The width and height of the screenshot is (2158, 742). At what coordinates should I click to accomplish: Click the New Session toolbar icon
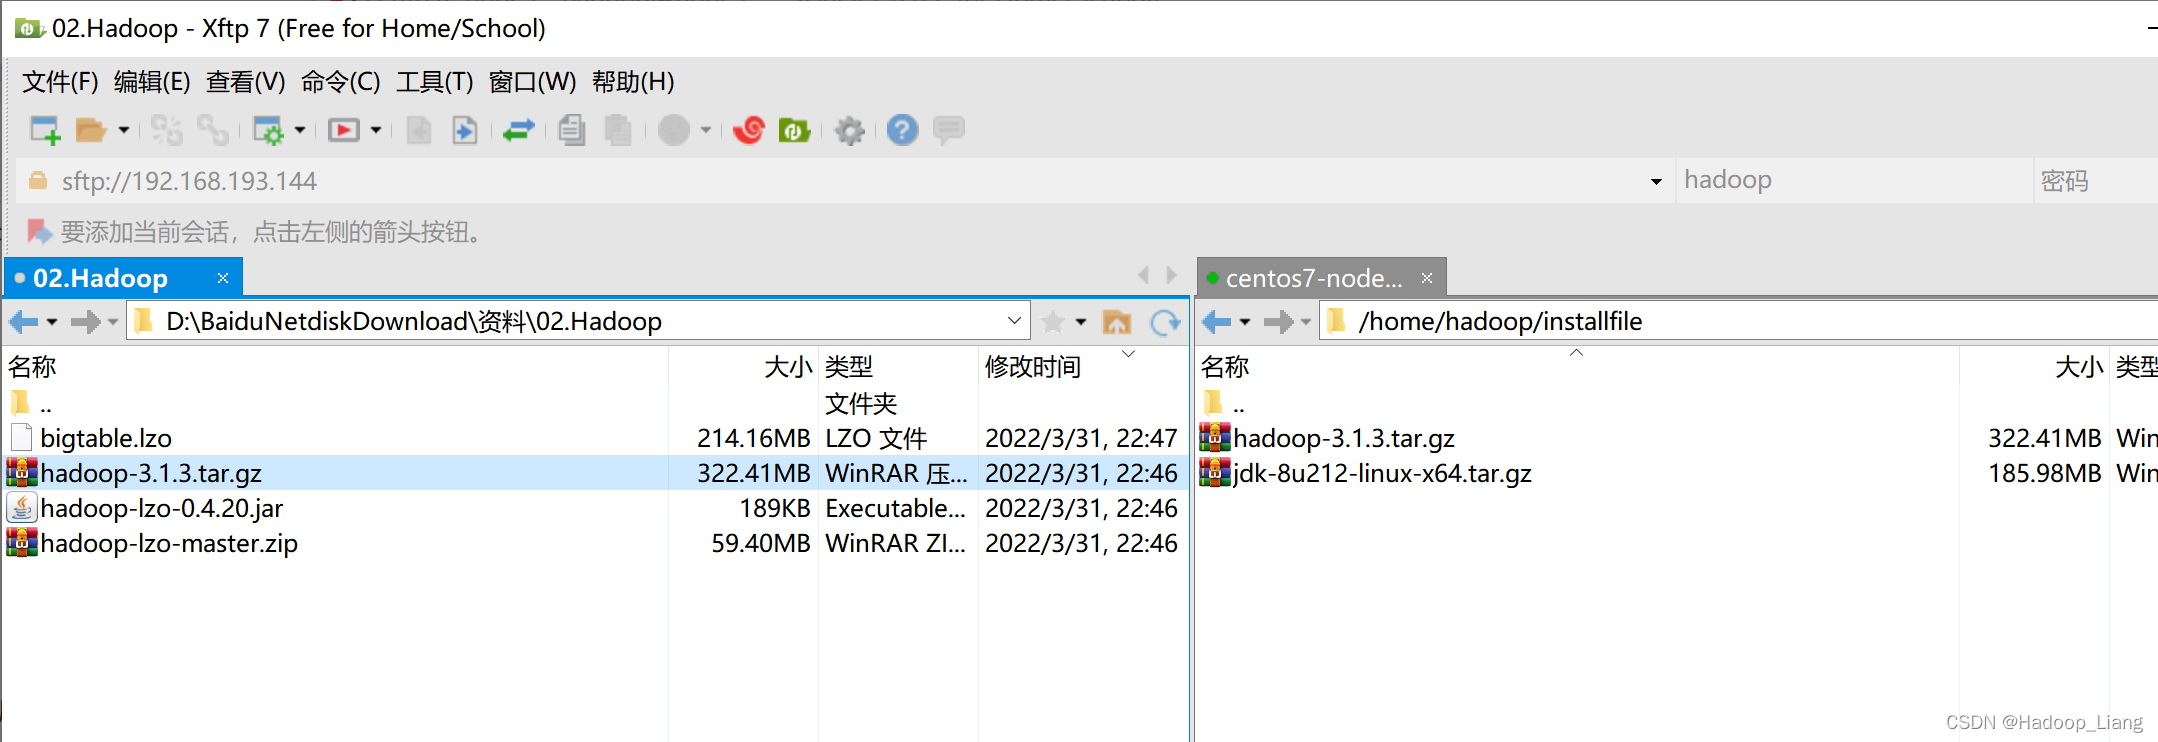click(45, 130)
